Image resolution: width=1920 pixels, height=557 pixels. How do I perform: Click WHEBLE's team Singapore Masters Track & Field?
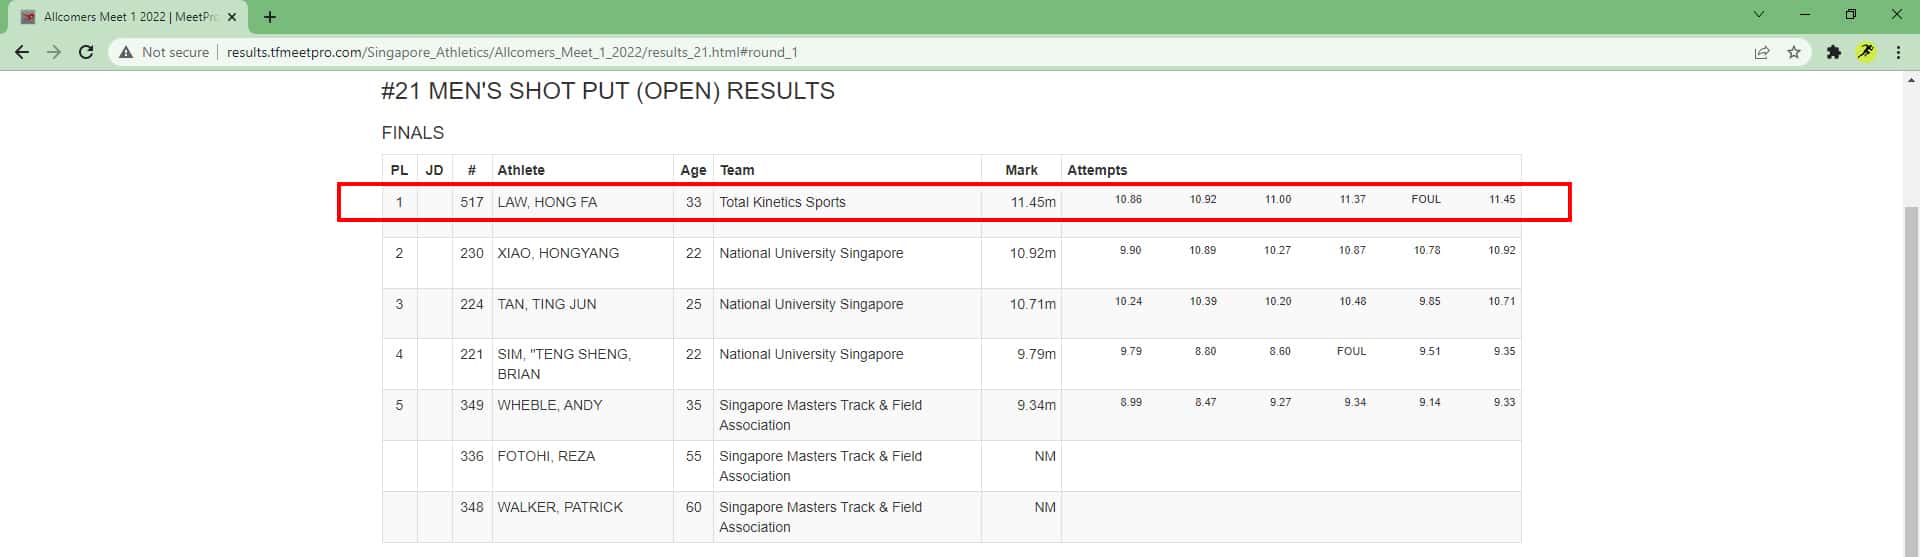tap(820, 415)
